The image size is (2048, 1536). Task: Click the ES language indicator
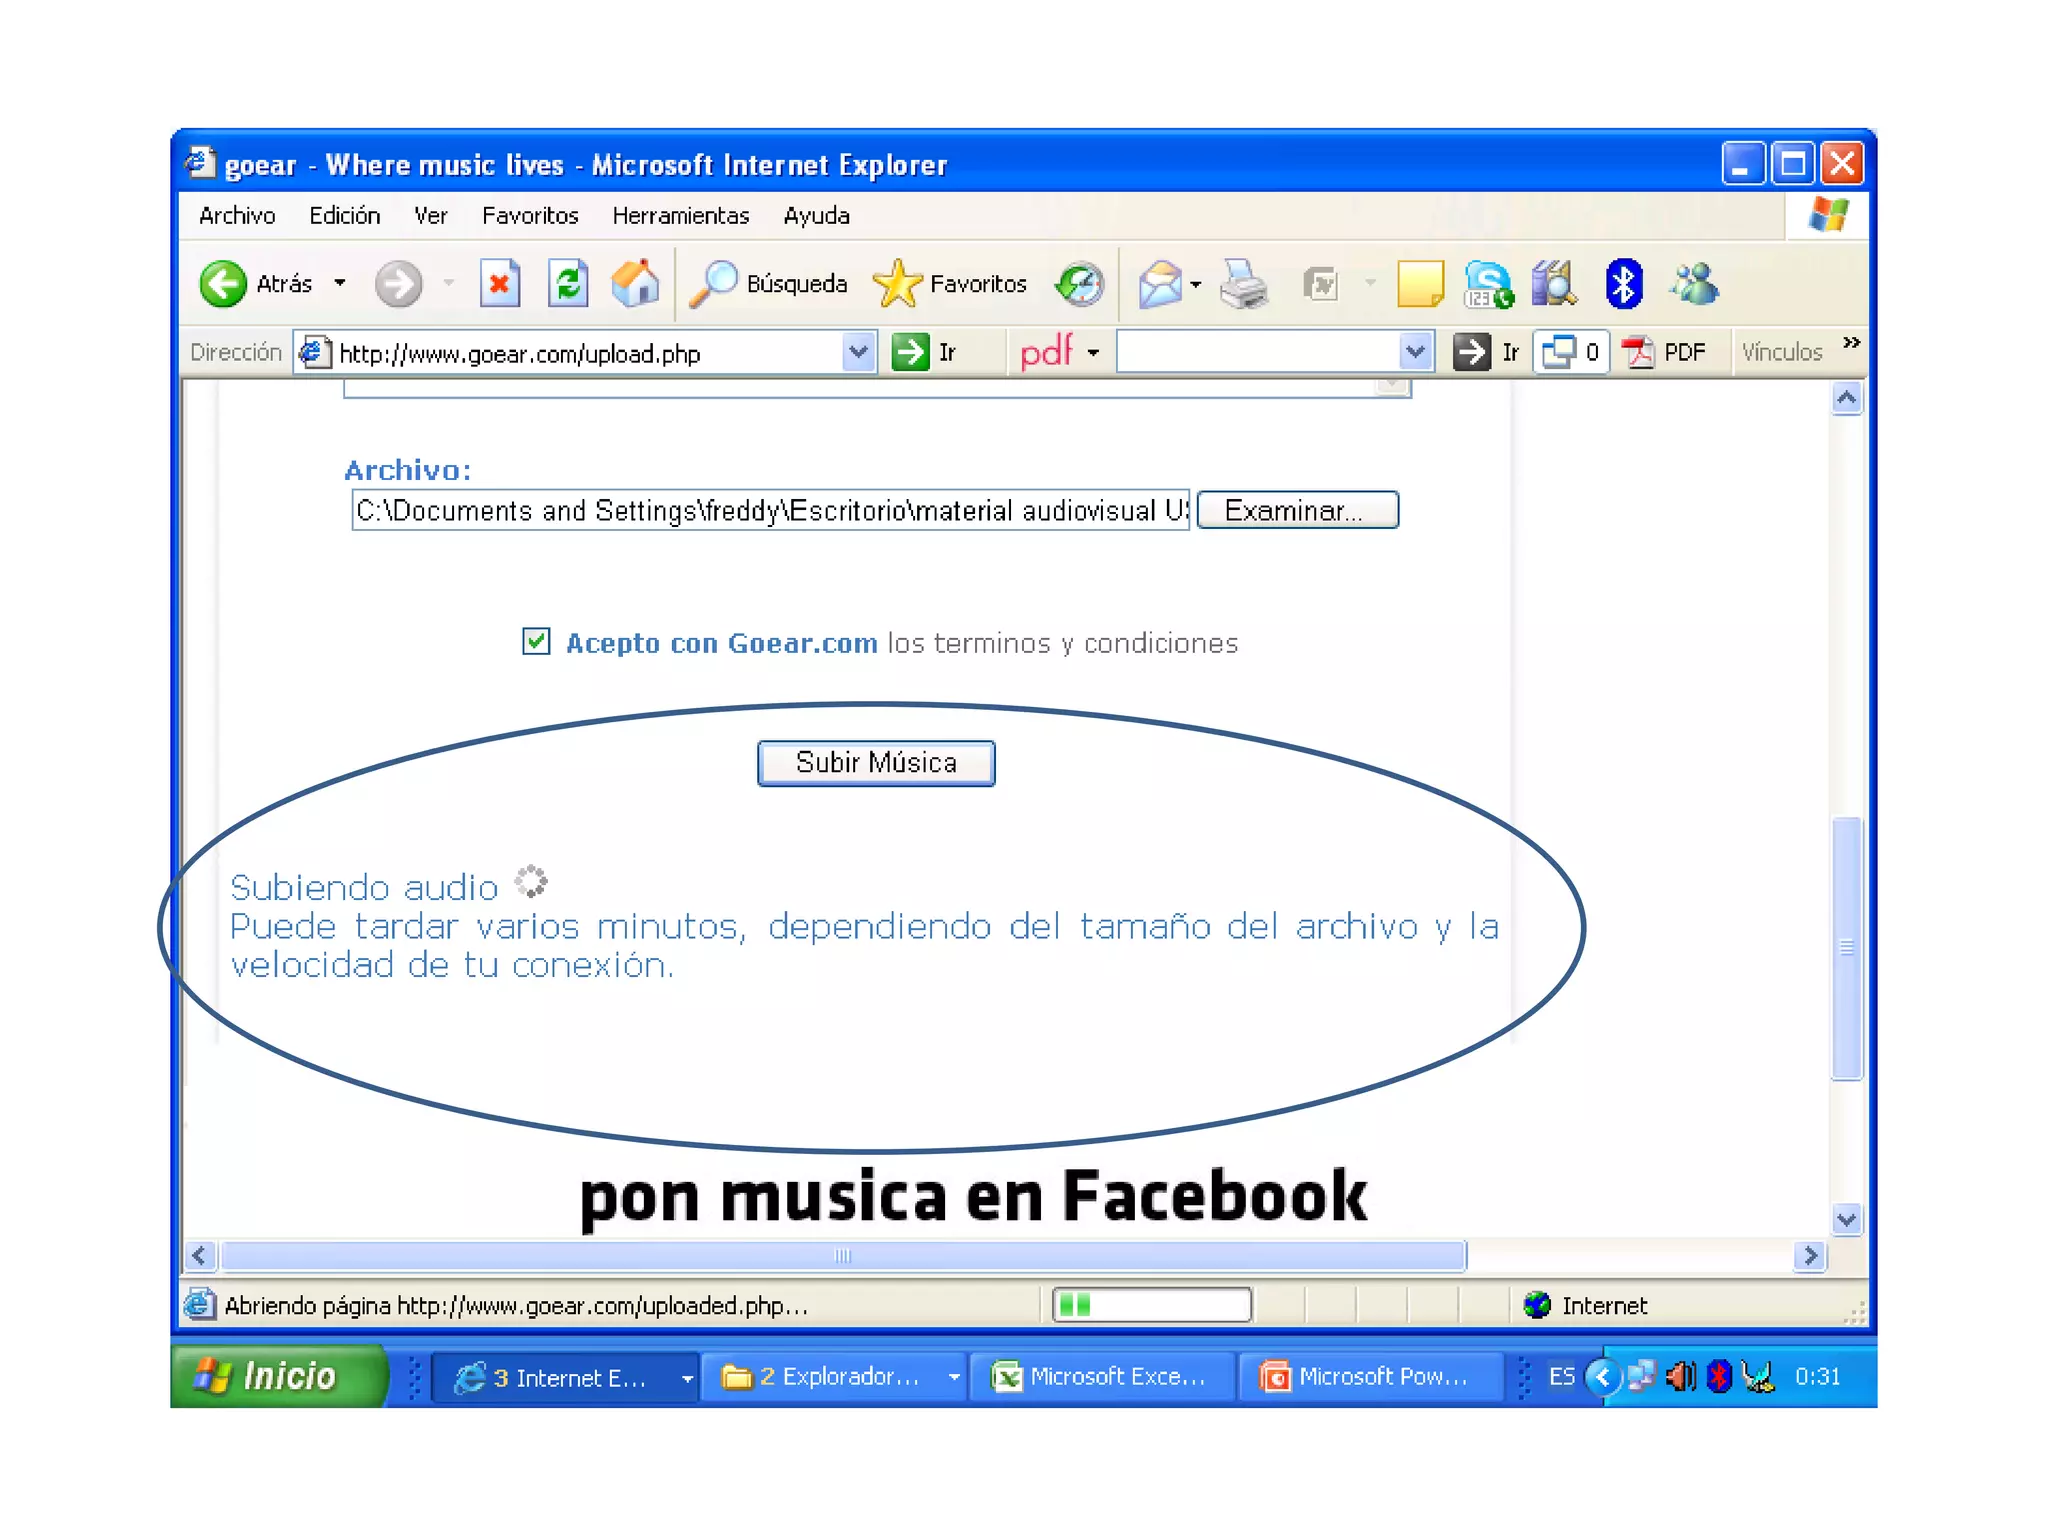click(x=1561, y=1377)
